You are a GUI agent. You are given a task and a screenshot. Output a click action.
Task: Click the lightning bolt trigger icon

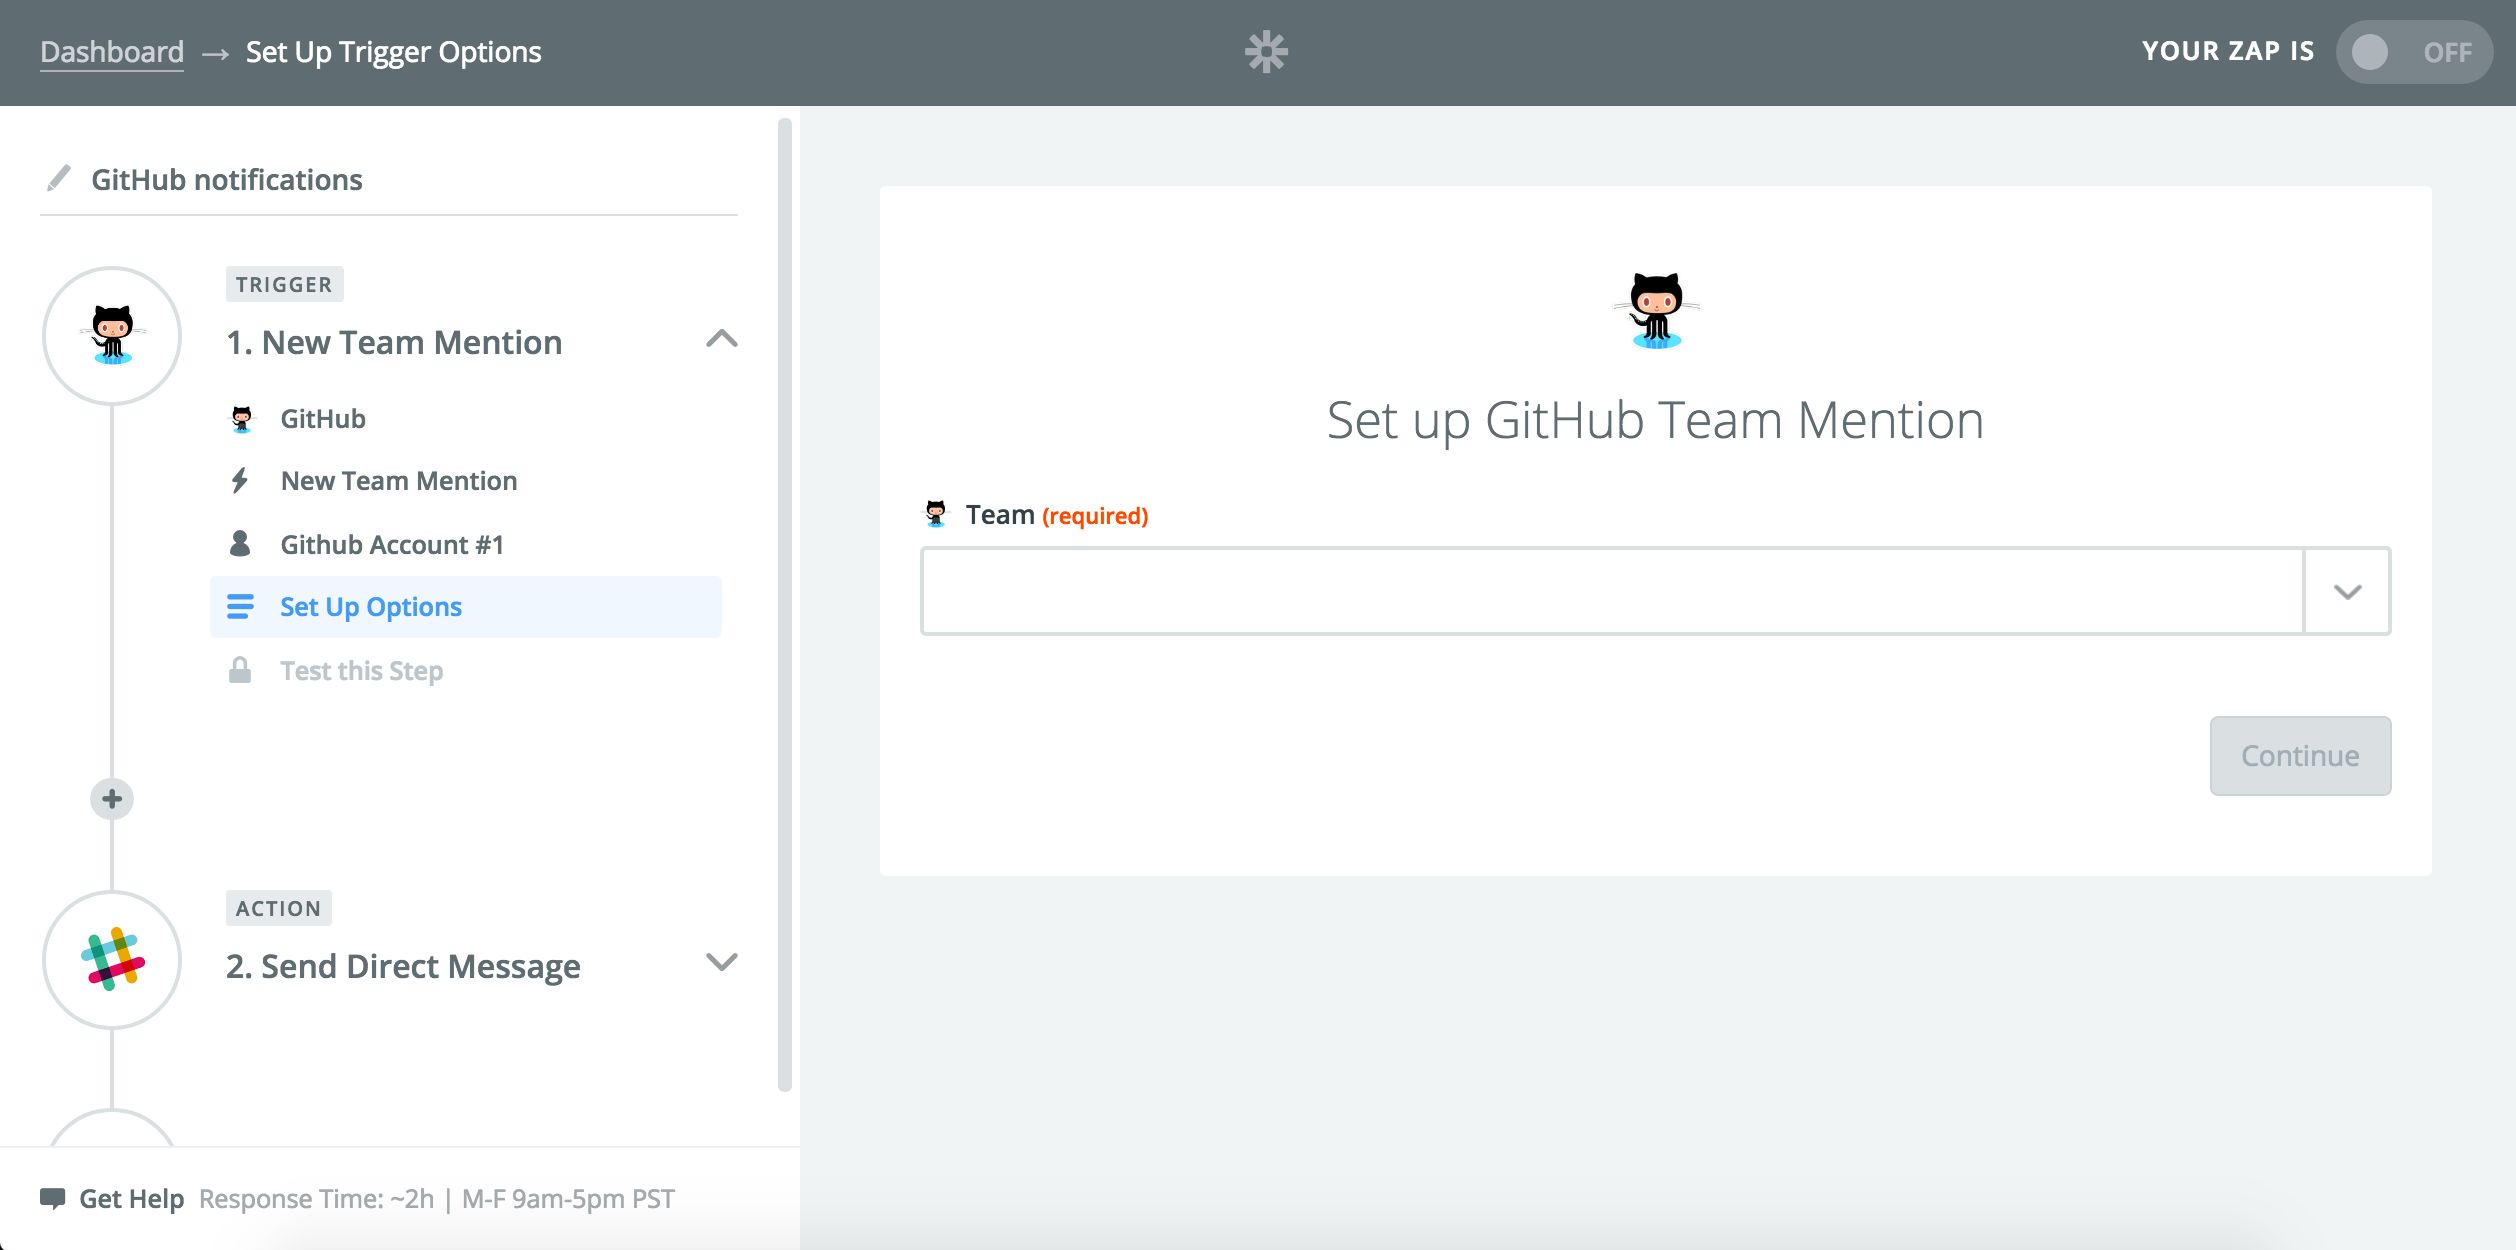pyautogui.click(x=240, y=481)
